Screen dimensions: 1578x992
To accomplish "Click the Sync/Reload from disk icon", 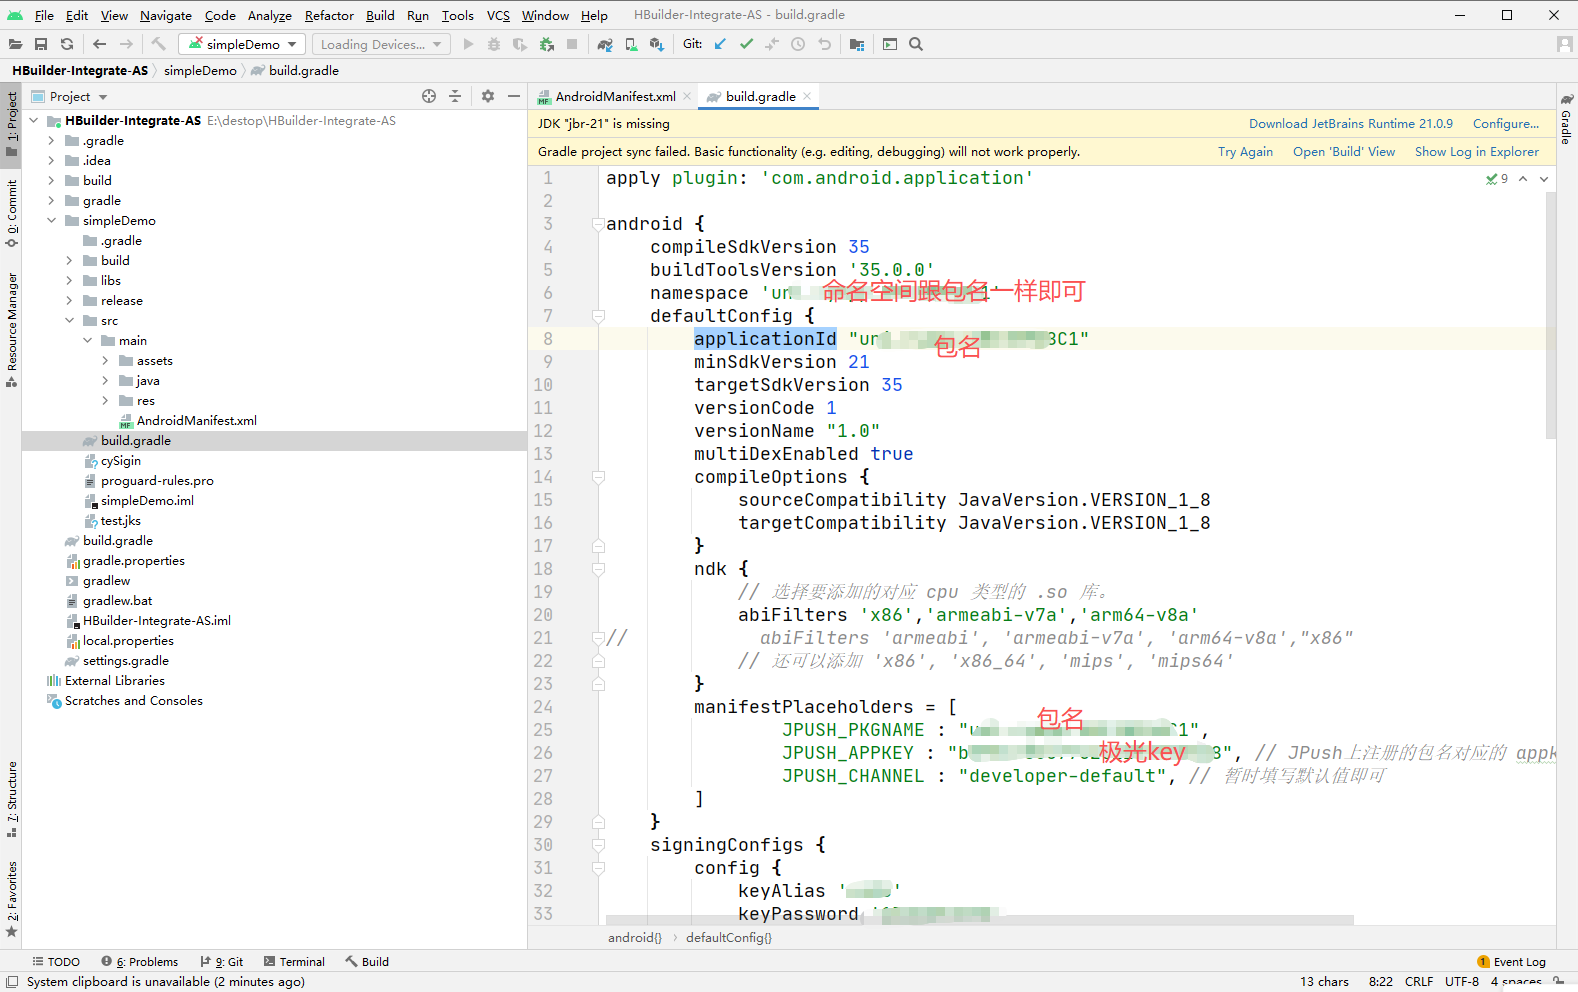I will tap(67, 44).
